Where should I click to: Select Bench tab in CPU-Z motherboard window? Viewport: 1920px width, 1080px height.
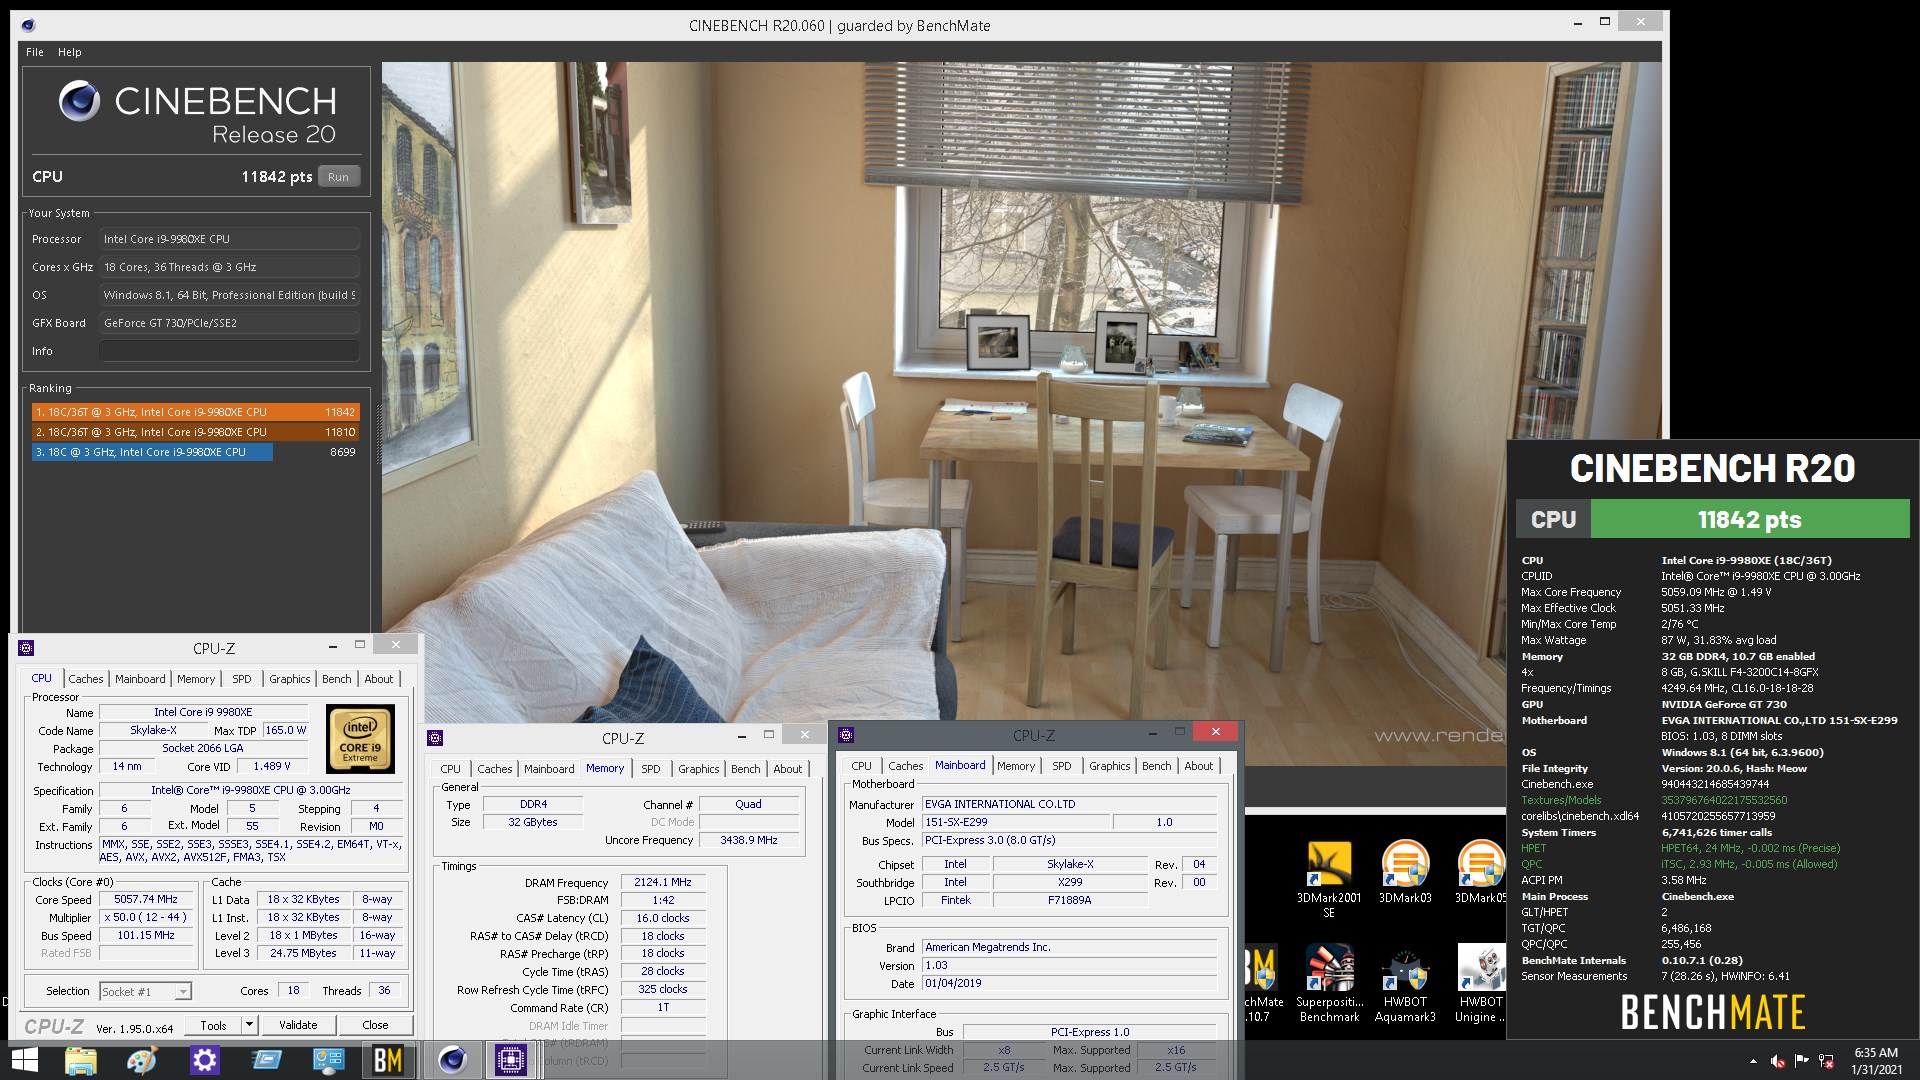click(x=1157, y=766)
